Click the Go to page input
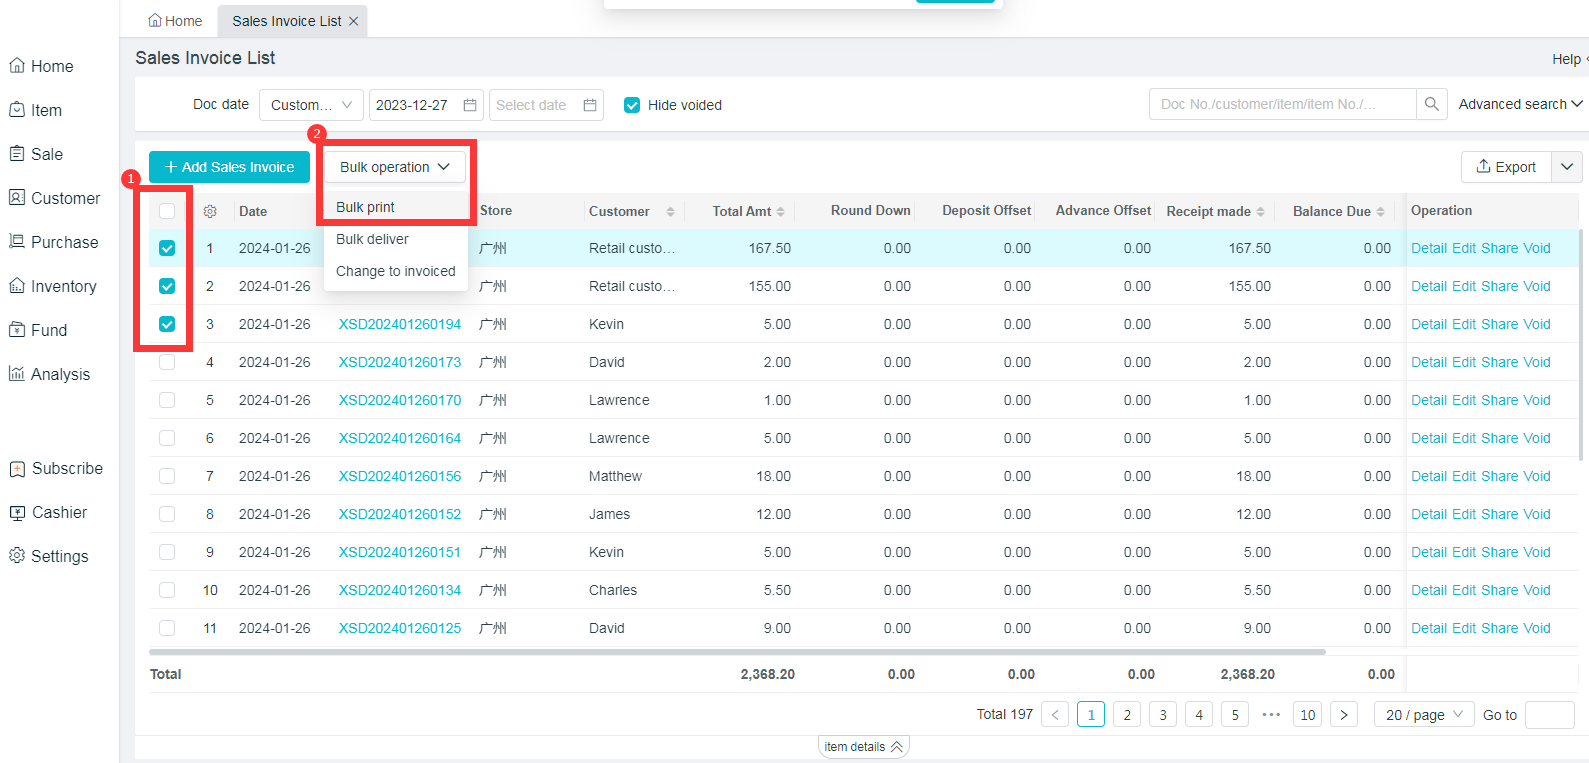This screenshot has height=763, width=1589. point(1549,714)
